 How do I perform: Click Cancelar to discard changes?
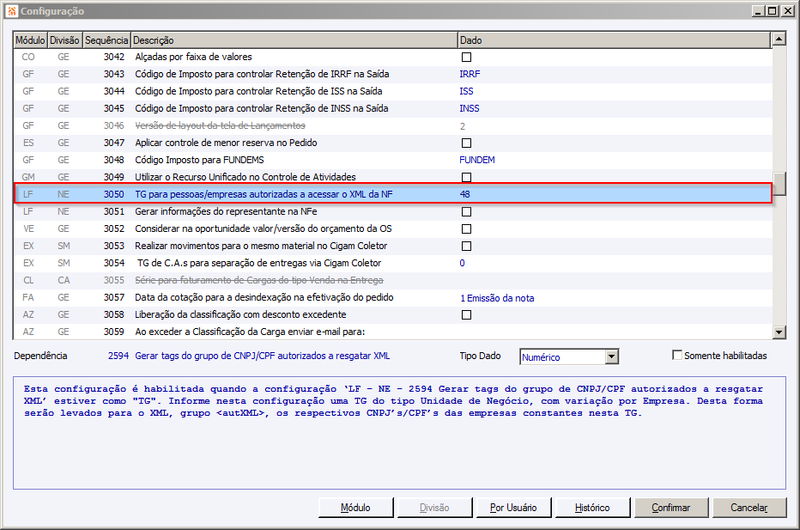[x=749, y=508]
